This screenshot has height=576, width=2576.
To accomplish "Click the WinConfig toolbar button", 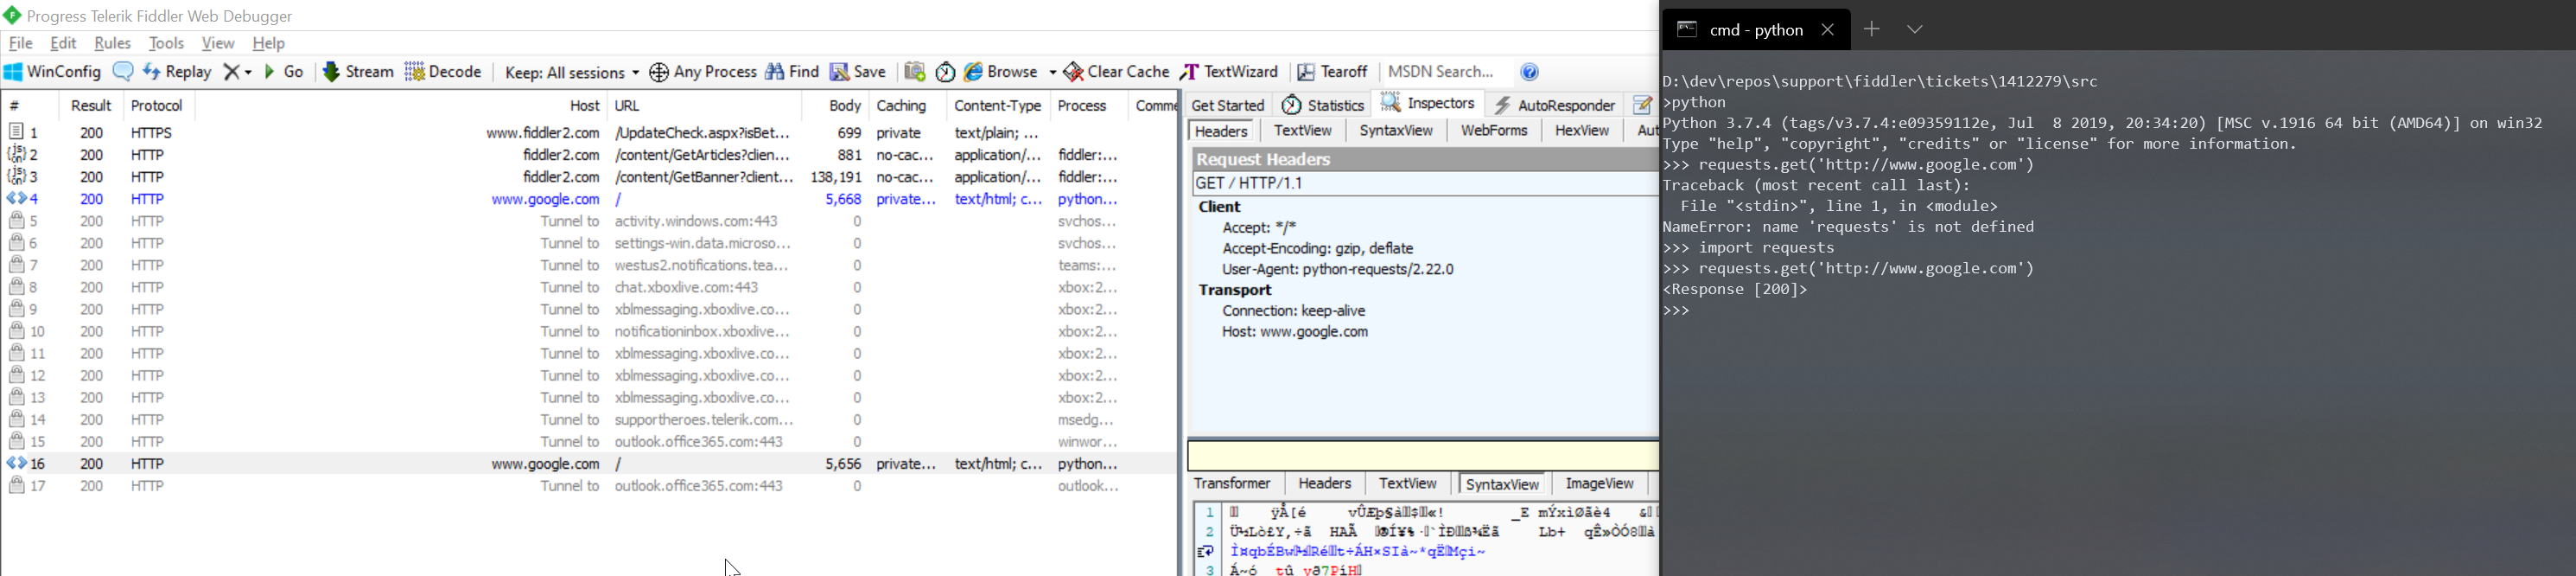I will click(52, 72).
